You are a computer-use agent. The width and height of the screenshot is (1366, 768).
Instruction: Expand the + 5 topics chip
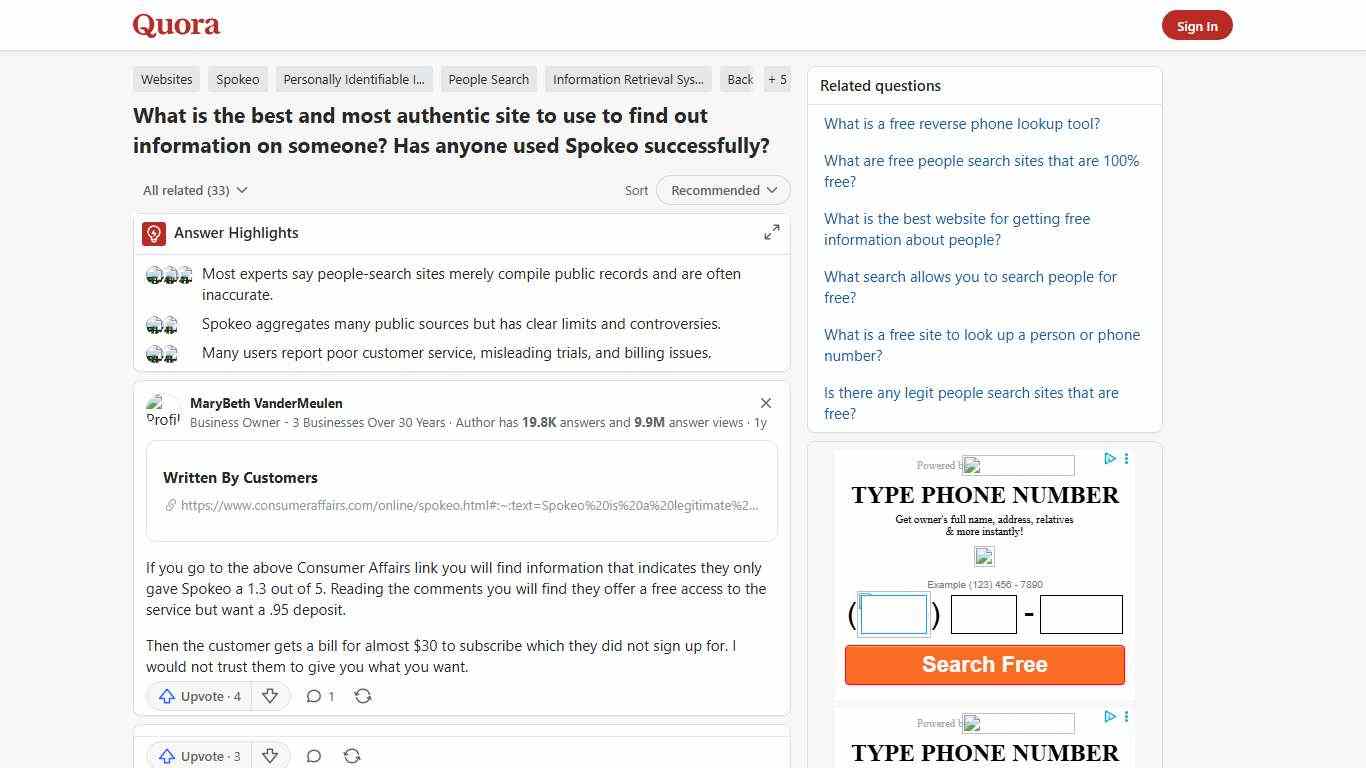click(777, 79)
